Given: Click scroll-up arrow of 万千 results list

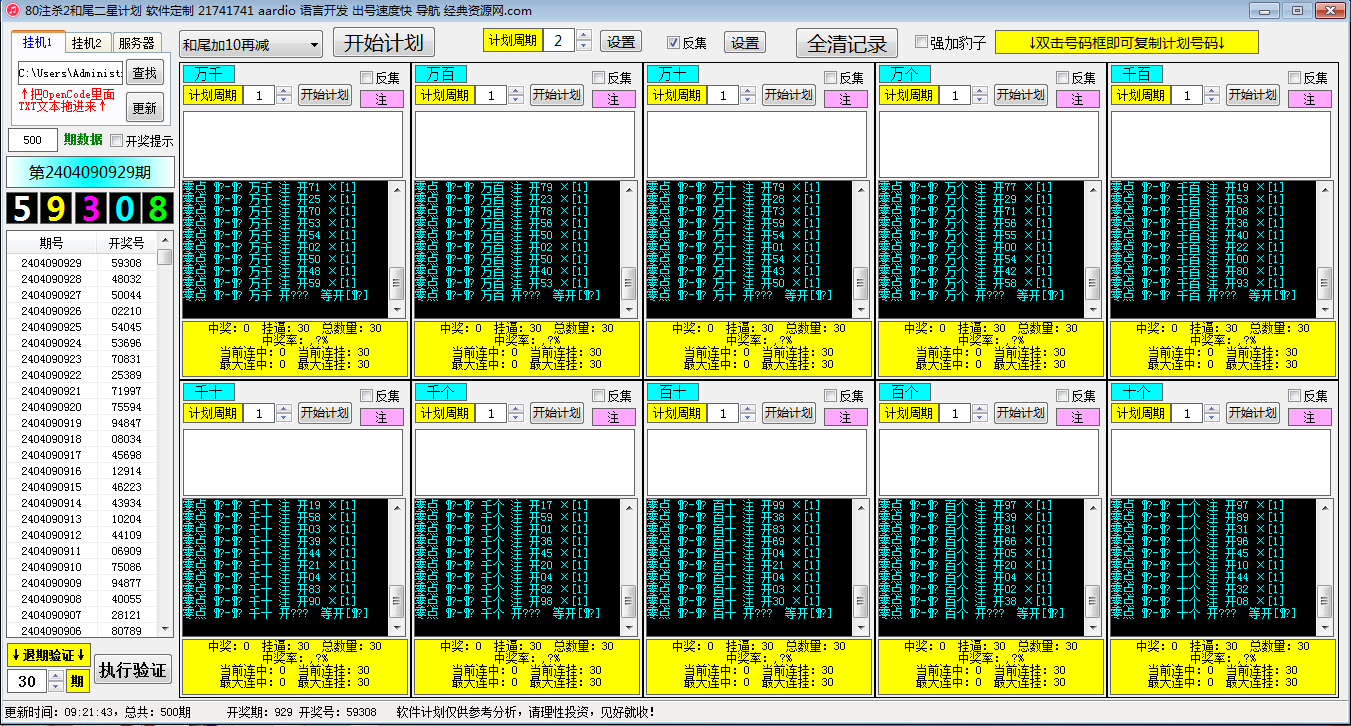Looking at the screenshot, I should pyautogui.click(x=397, y=190).
